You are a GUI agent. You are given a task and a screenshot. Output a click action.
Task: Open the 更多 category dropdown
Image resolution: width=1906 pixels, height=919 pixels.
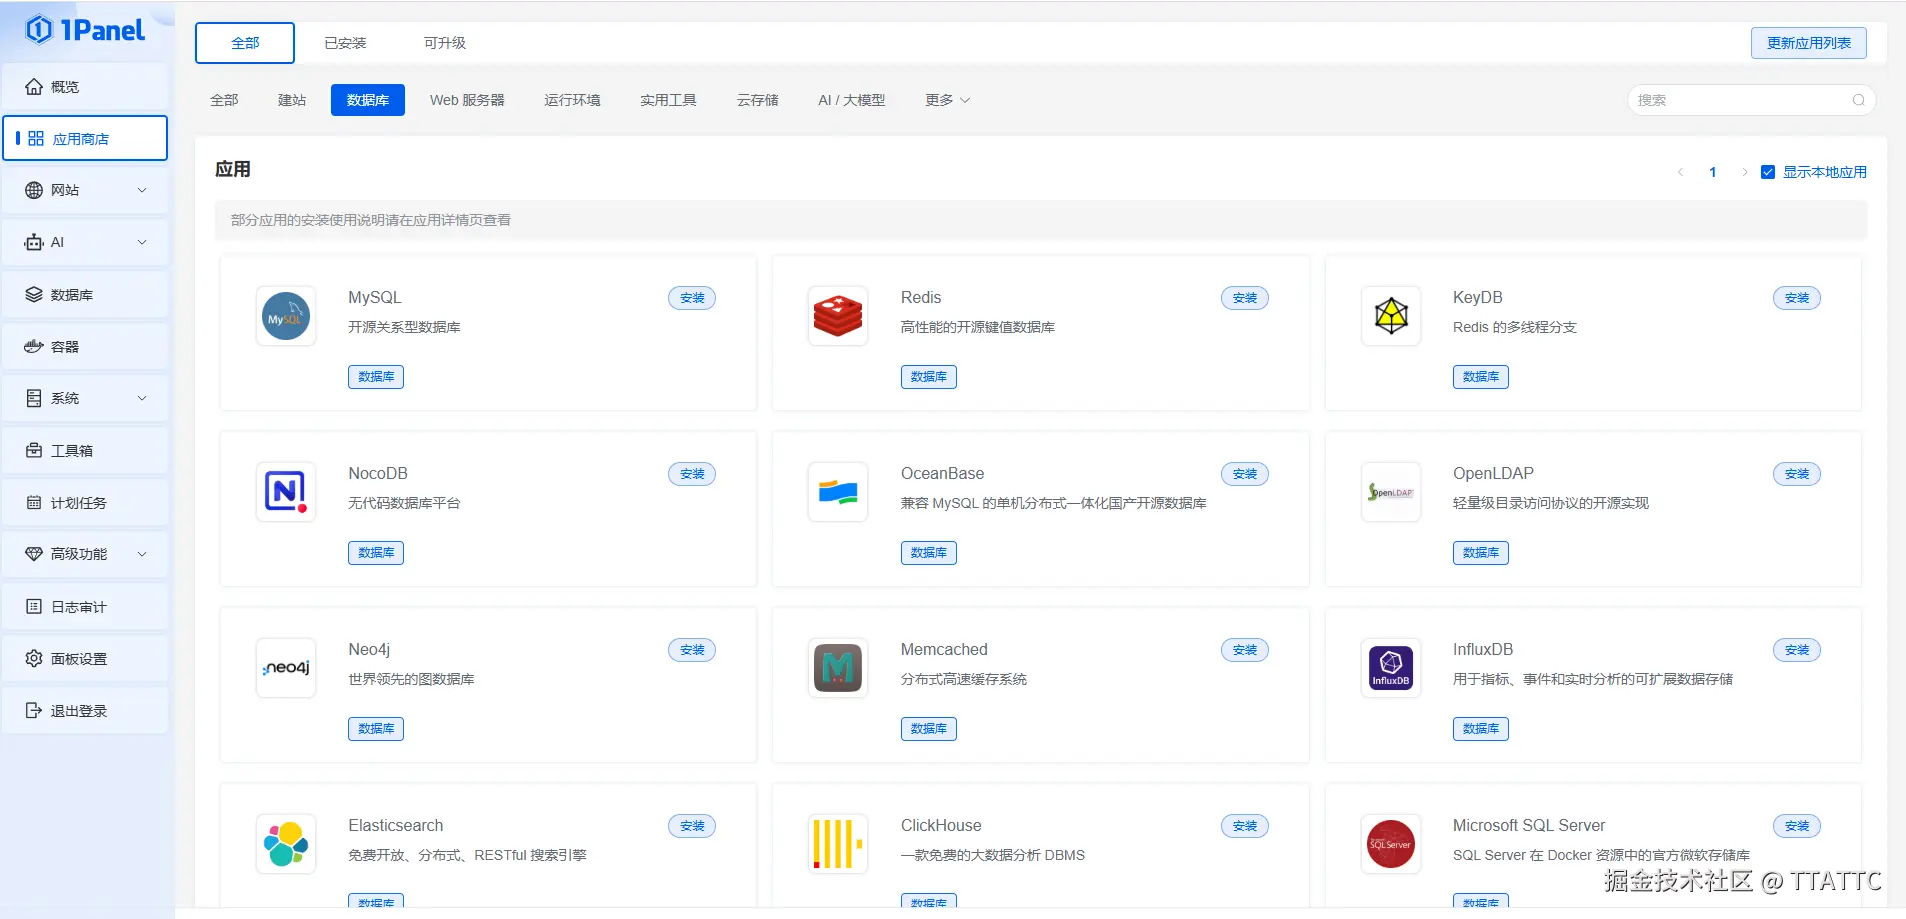pos(948,100)
